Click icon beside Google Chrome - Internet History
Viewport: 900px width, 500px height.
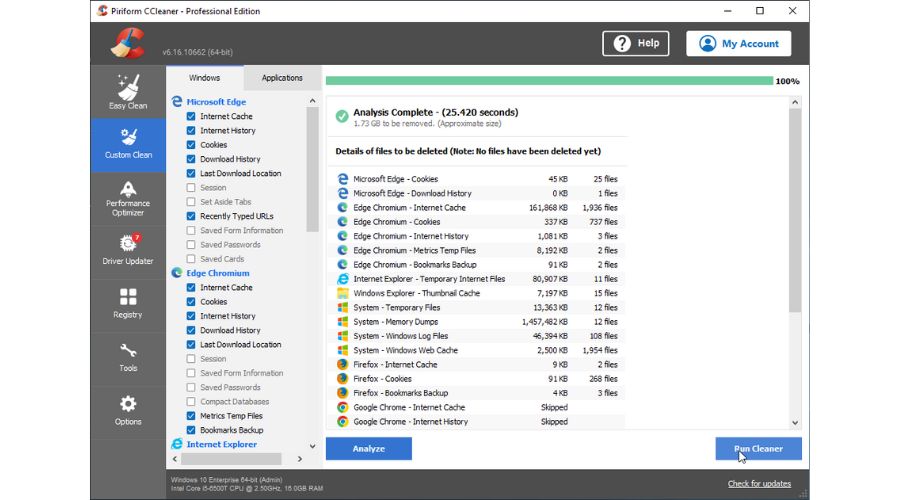coord(343,421)
